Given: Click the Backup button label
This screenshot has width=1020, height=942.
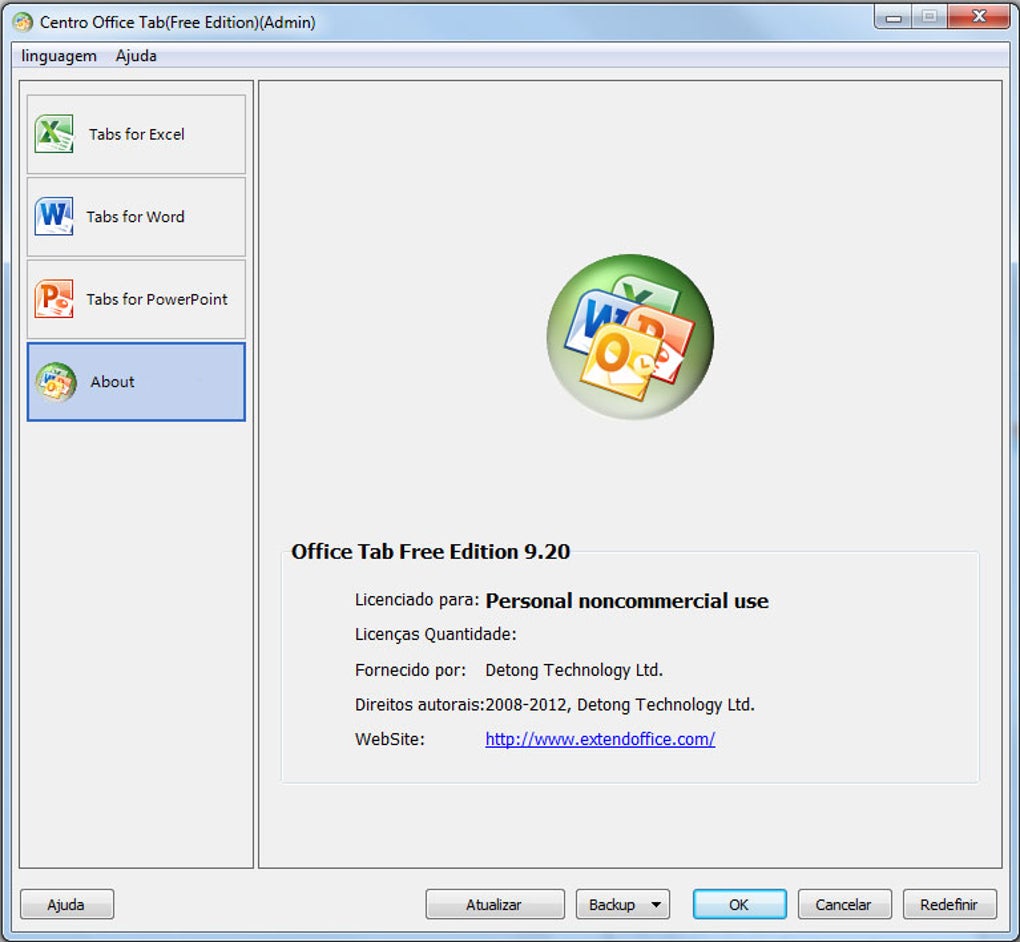Looking at the screenshot, I should [x=611, y=904].
